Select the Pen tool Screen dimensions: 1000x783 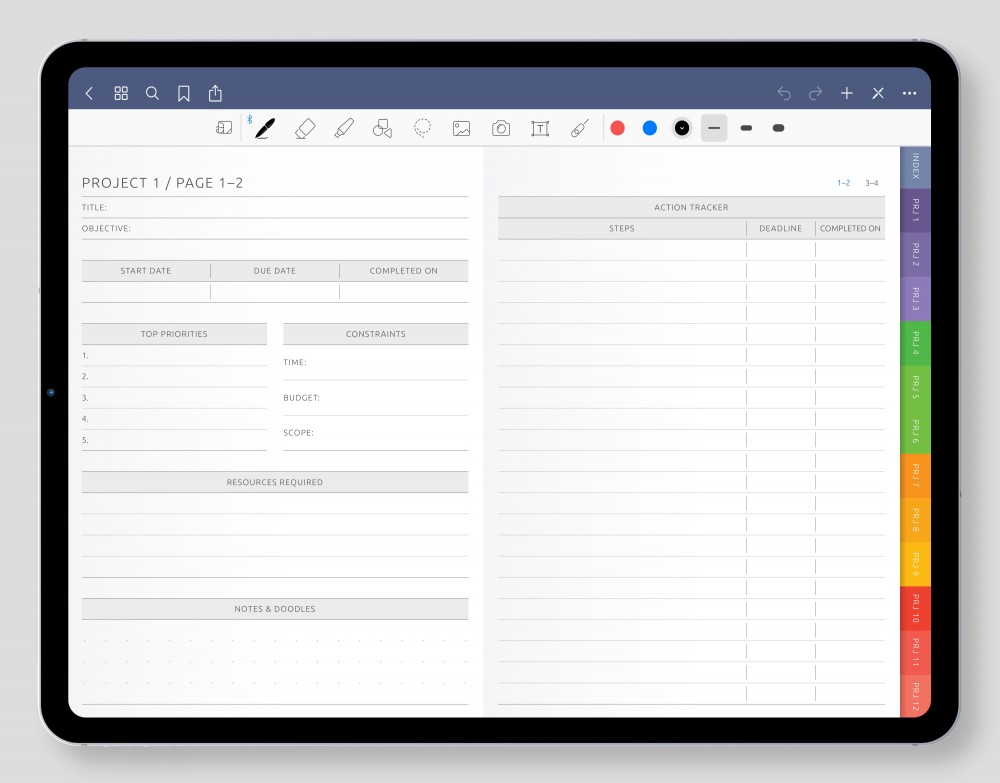click(x=265, y=128)
